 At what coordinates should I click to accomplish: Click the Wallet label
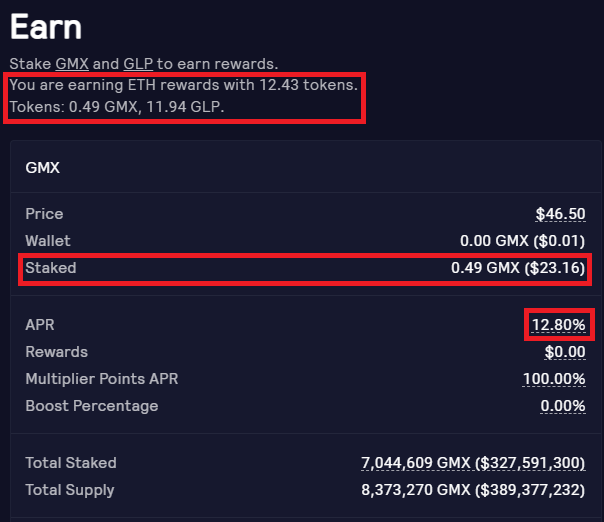coord(48,241)
